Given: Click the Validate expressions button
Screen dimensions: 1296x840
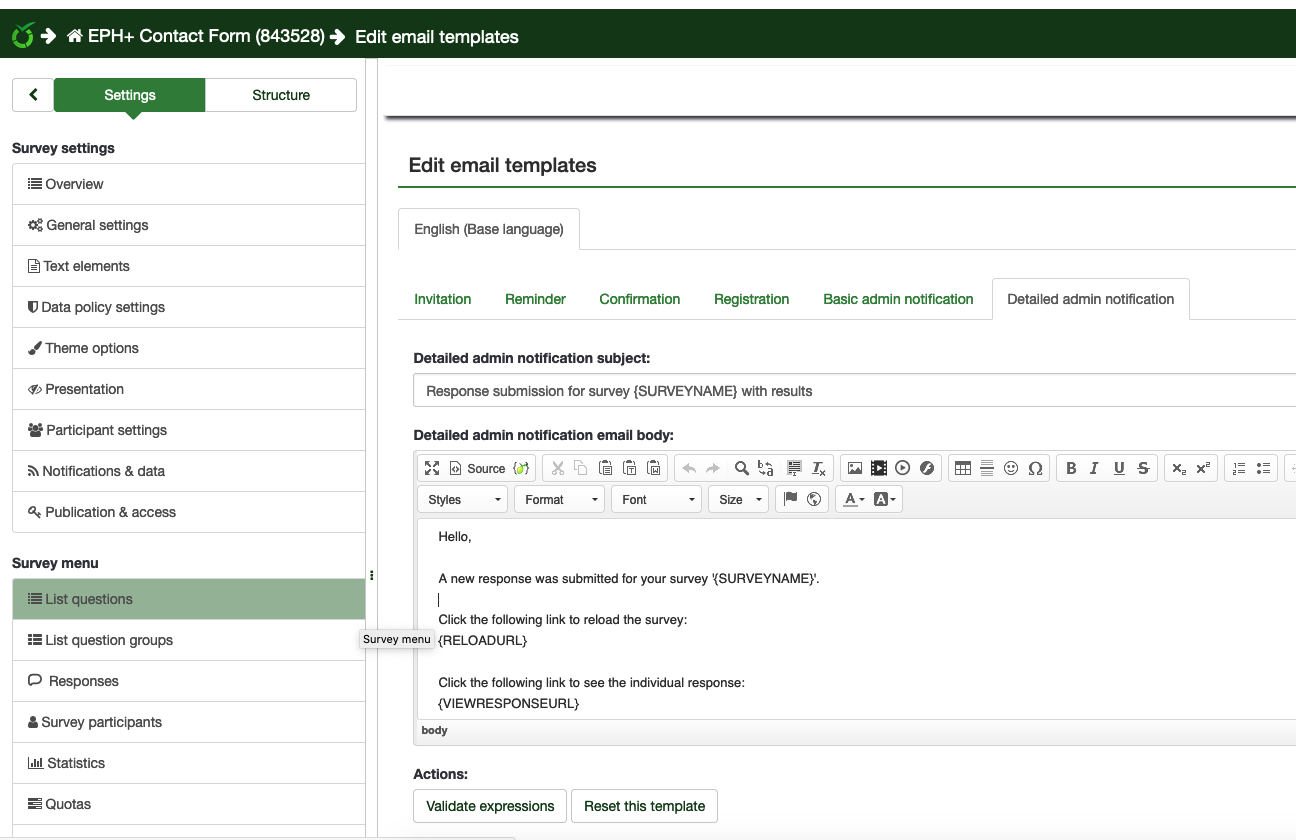Looking at the screenshot, I should [x=490, y=806].
